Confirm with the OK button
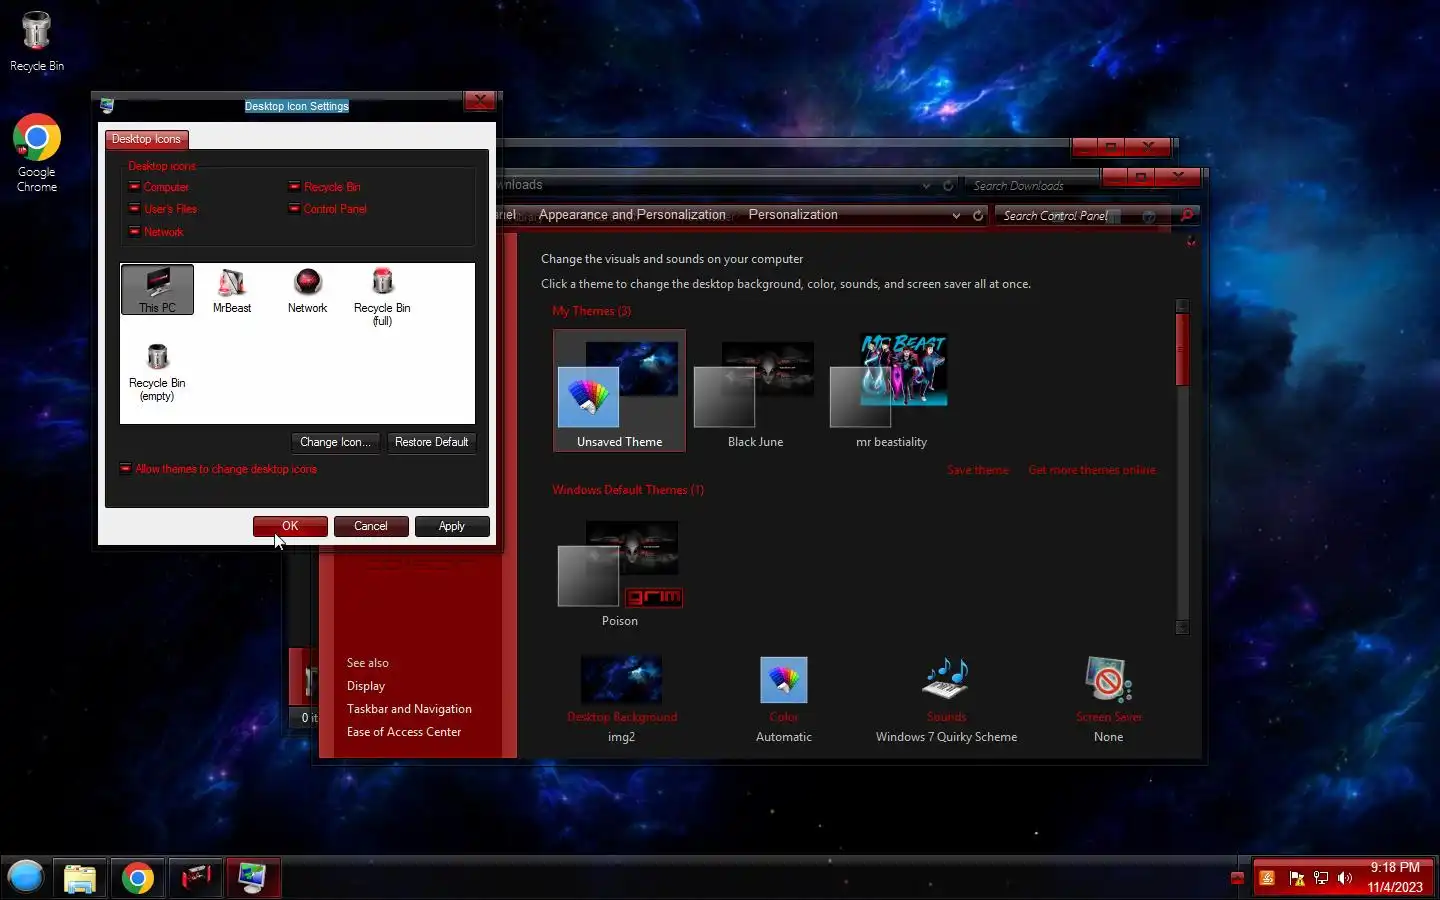1440x900 pixels. pos(290,526)
